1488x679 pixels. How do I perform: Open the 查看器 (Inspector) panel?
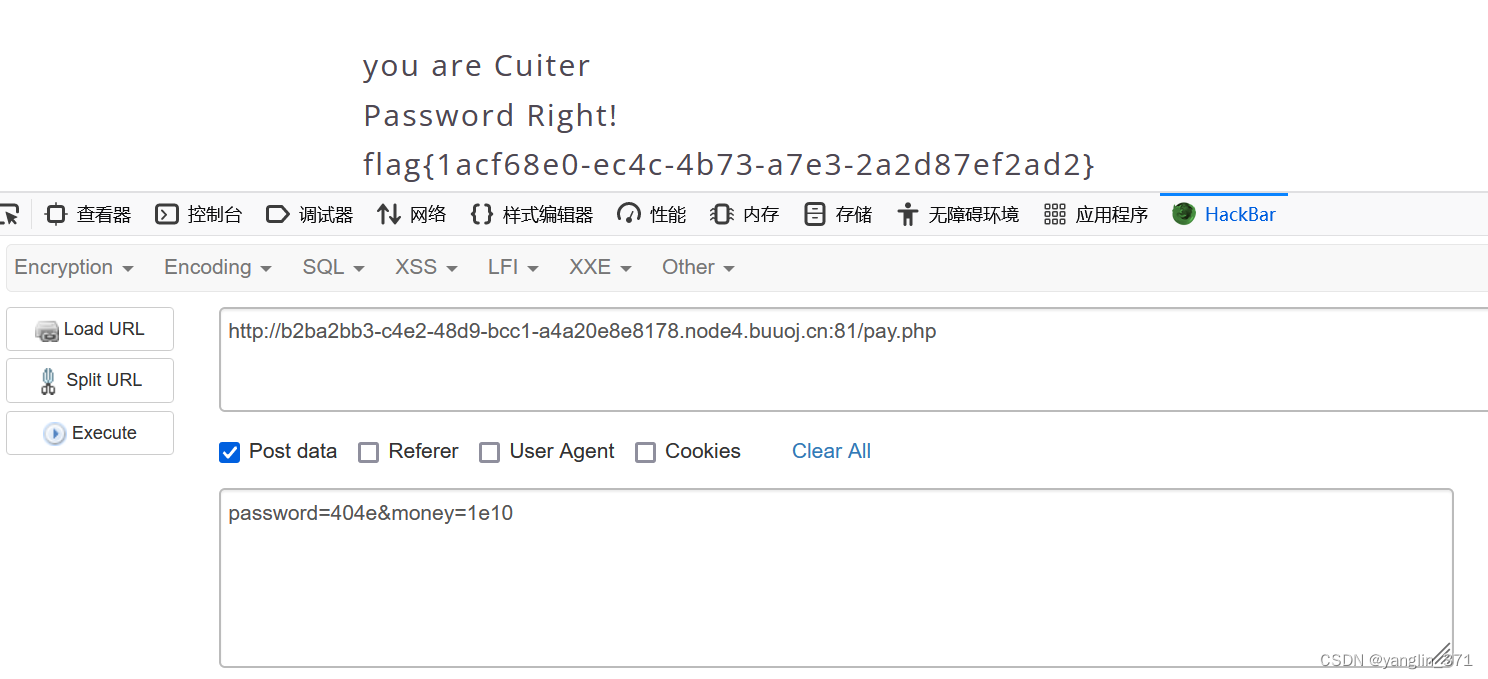pos(87,213)
